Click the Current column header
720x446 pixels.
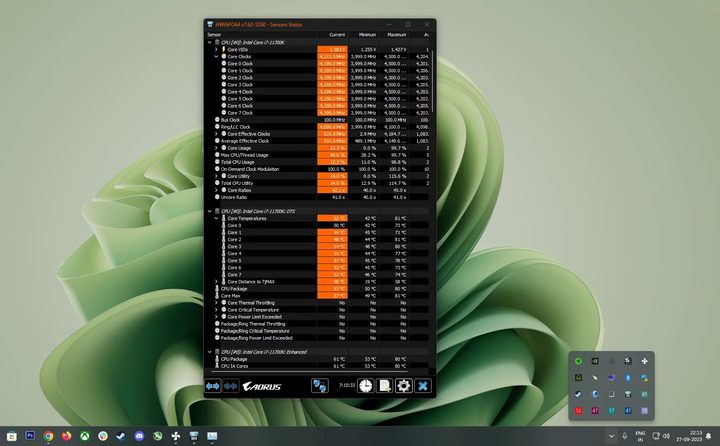(x=337, y=33)
